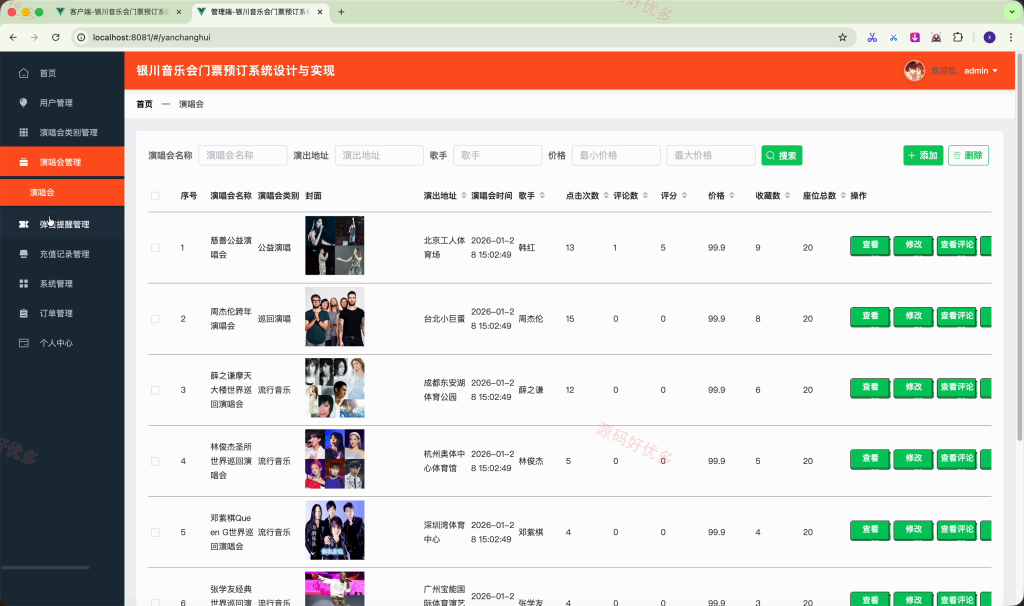
Task: Sort by 点击次数 column
Action: (x=606, y=195)
